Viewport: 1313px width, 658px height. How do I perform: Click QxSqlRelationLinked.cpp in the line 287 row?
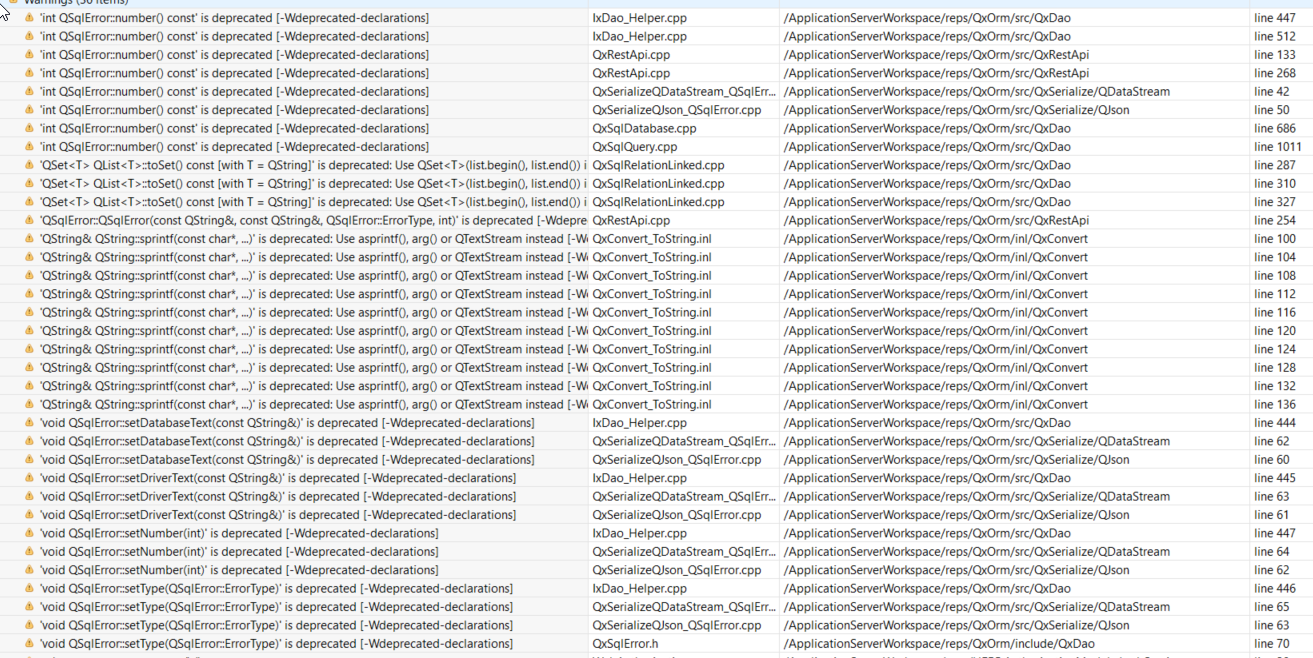coord(658,166)
